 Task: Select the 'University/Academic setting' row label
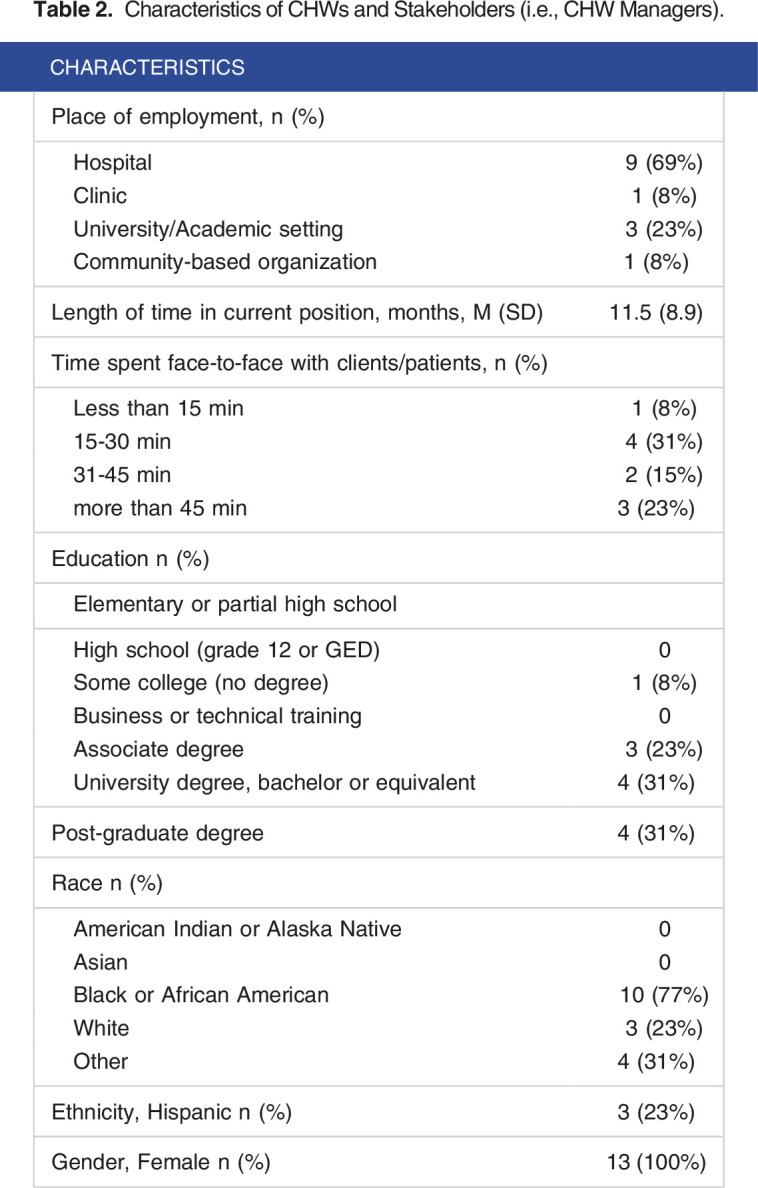point(208,229)
